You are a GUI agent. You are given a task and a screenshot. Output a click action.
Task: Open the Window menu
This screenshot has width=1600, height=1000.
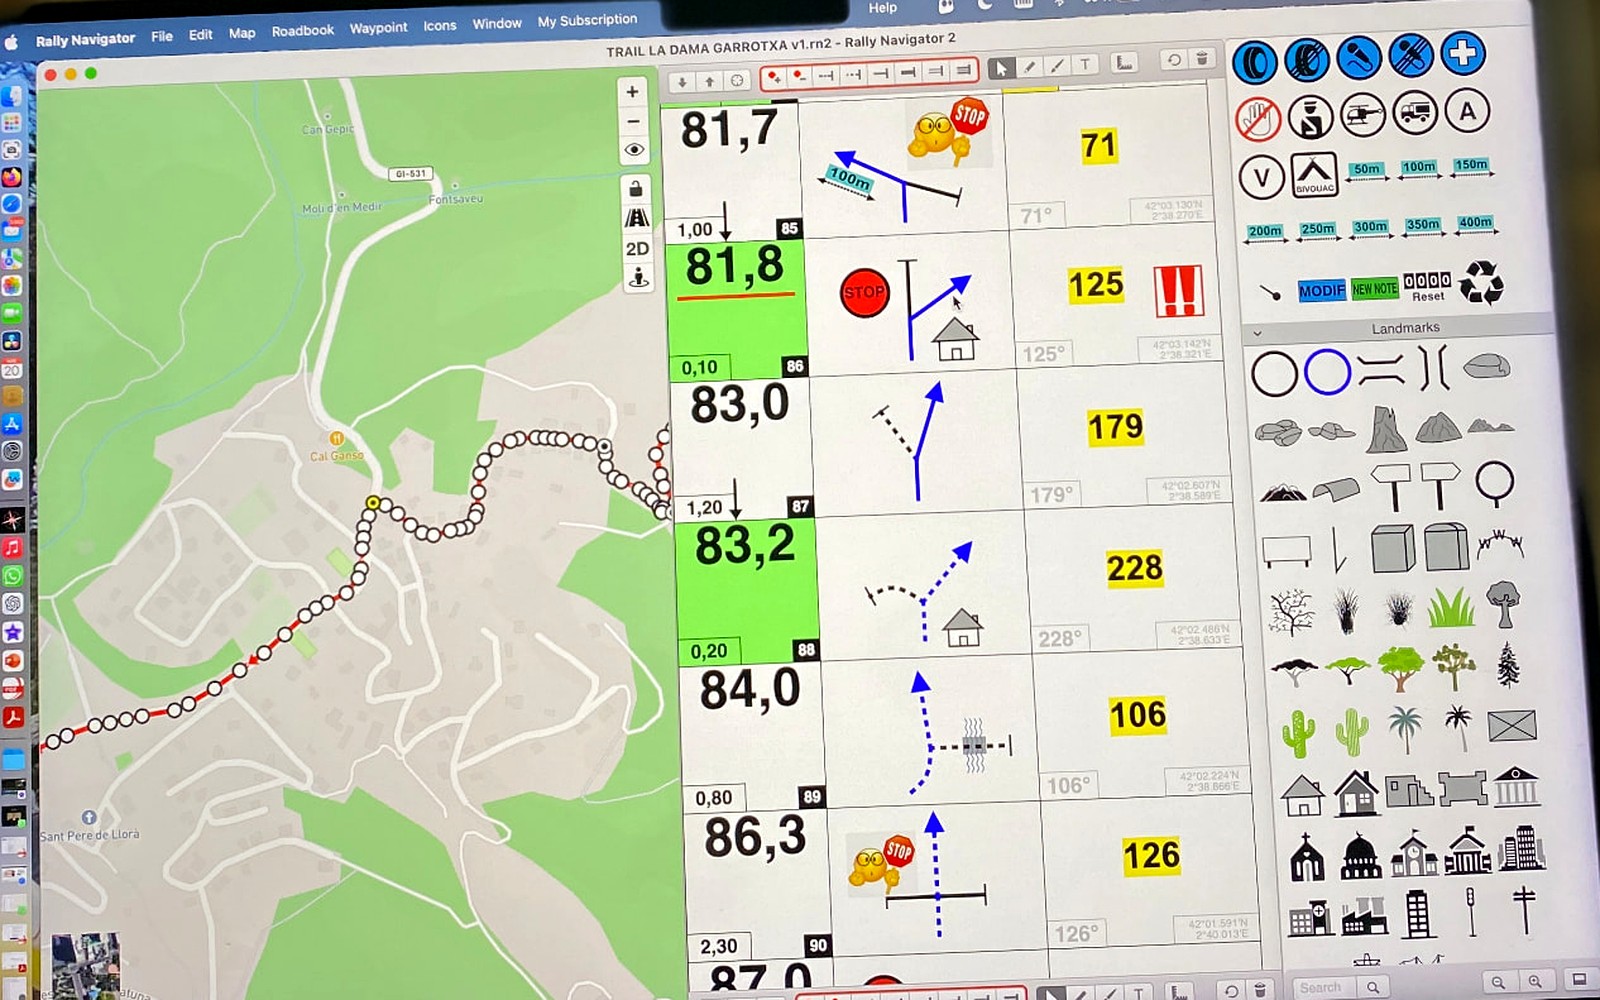tap(497, 23)
